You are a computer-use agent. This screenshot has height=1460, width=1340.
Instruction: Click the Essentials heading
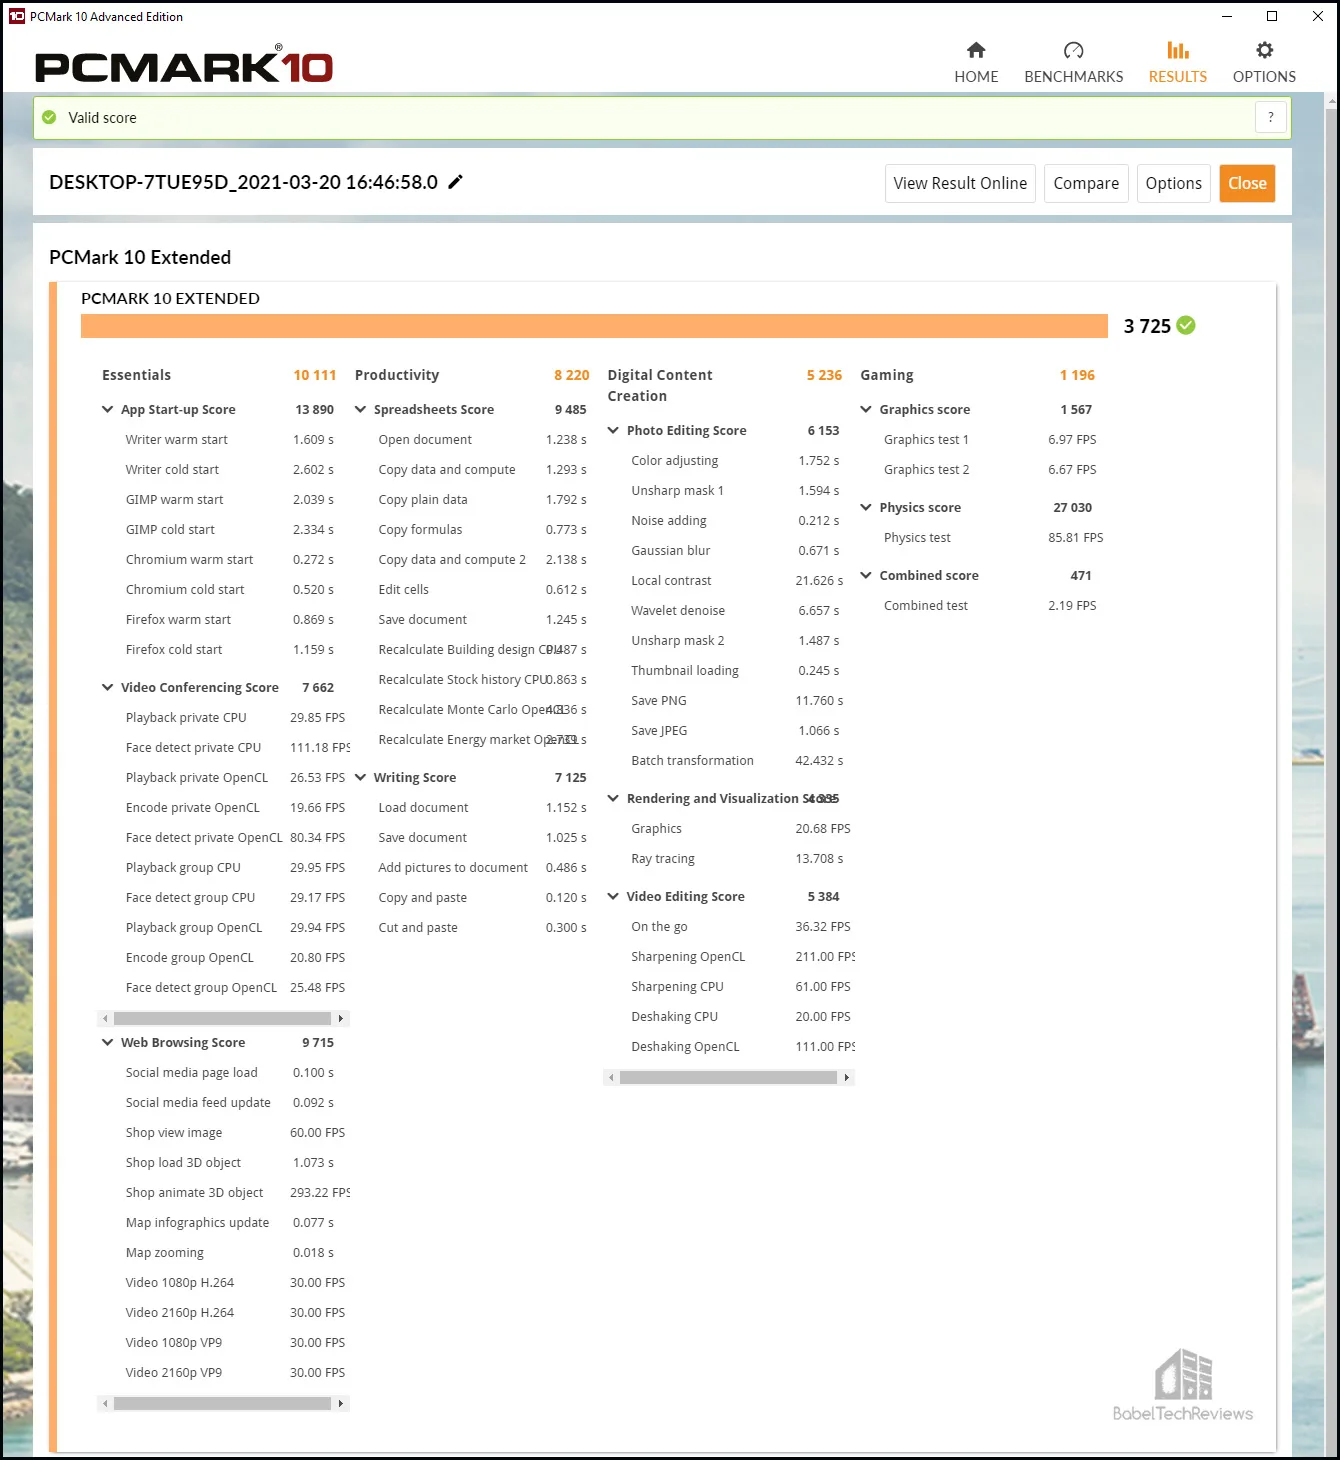(x=136, y=375)
